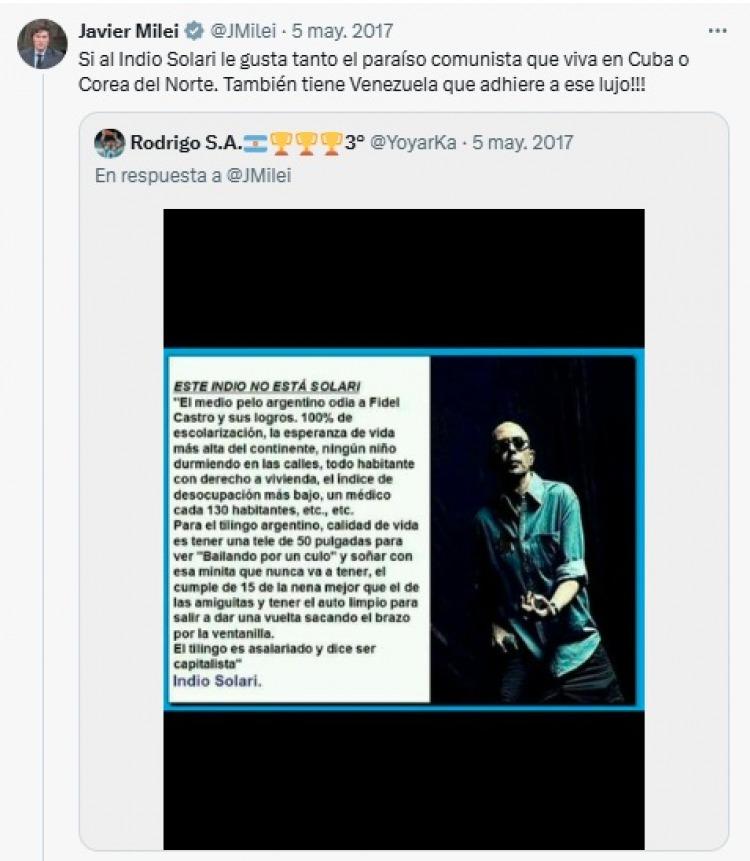The height and width of the screenshot is (861, 750).
Task: Click the blue Indio Solari signature text
Action: pyautogui.click(x=217, y=681)
